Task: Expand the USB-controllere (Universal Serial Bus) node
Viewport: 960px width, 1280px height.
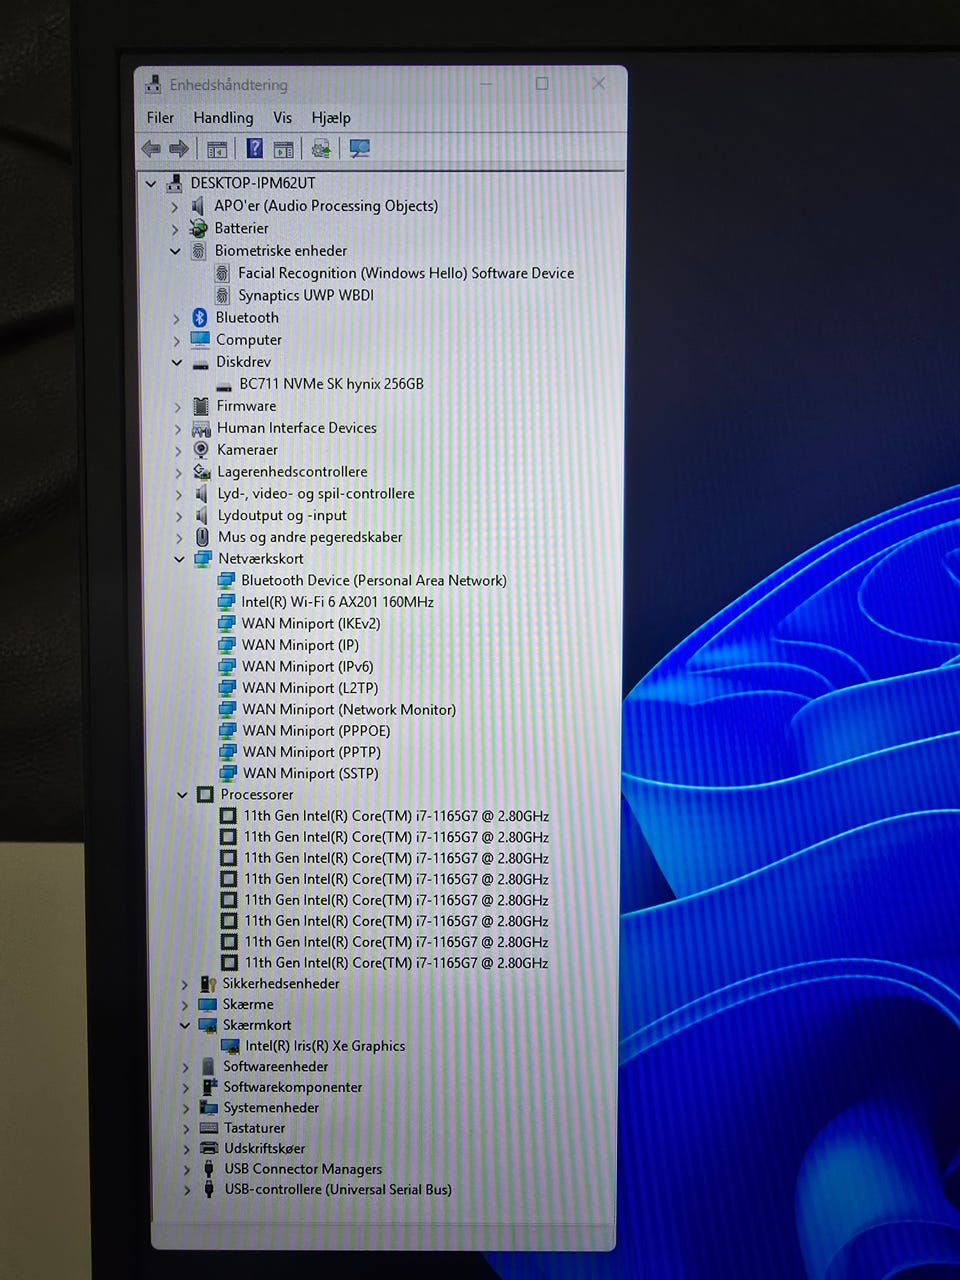Action: click(187, 1190)
